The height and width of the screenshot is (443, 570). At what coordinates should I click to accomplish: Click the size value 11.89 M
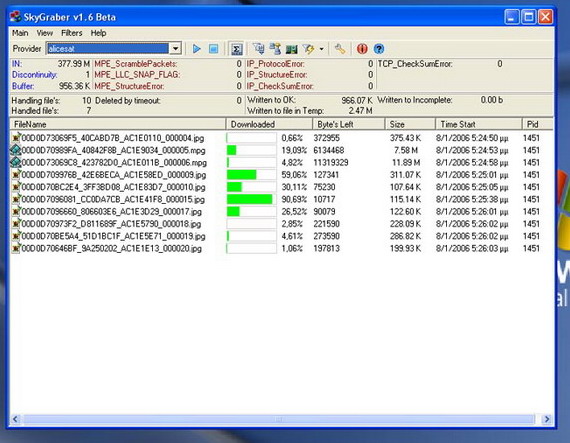pos(405,163)
